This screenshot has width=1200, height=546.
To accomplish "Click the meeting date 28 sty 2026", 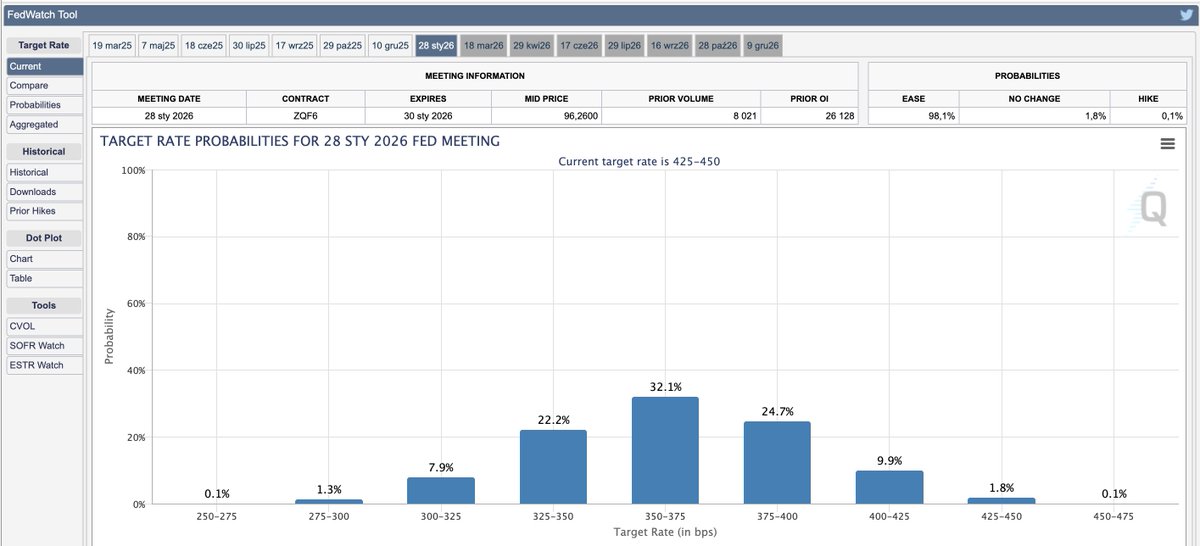I will (x=169, y=116).
